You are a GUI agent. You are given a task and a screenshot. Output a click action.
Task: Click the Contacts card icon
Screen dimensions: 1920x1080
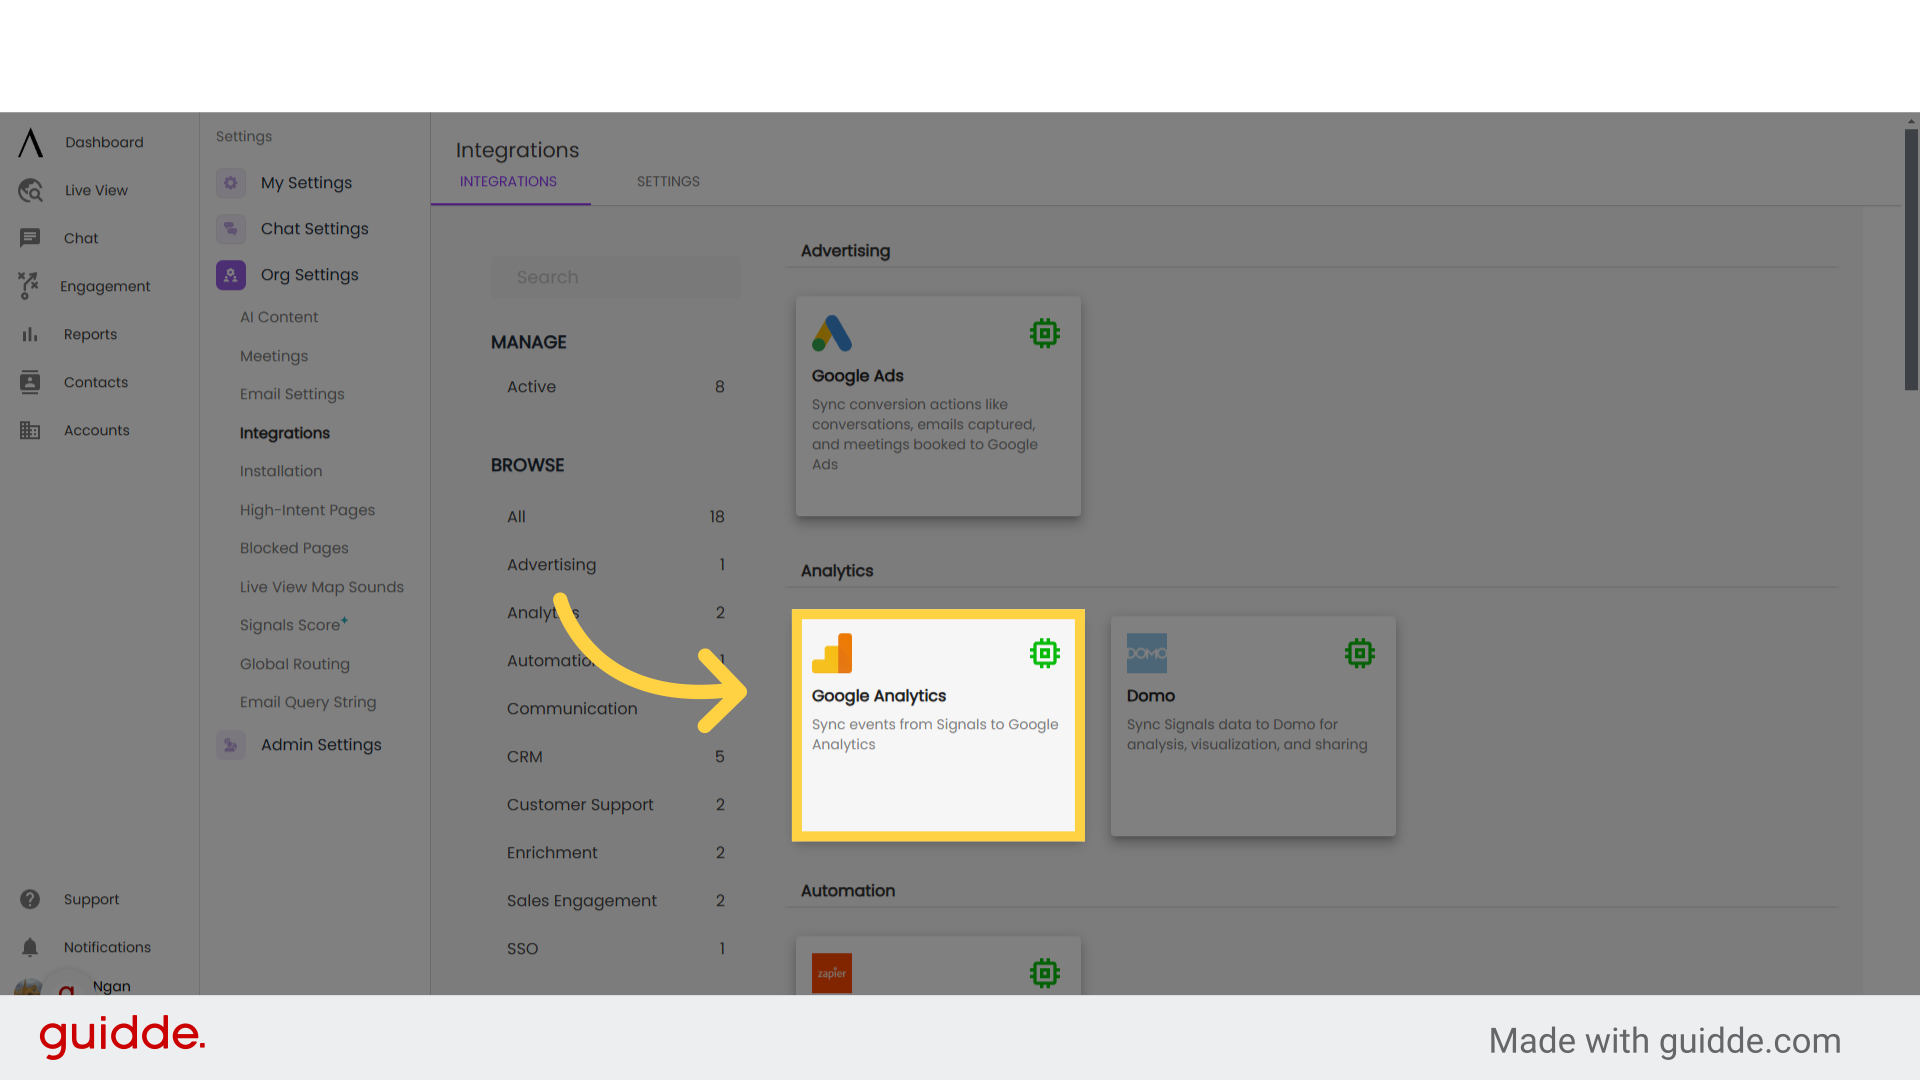coord(30,382)
